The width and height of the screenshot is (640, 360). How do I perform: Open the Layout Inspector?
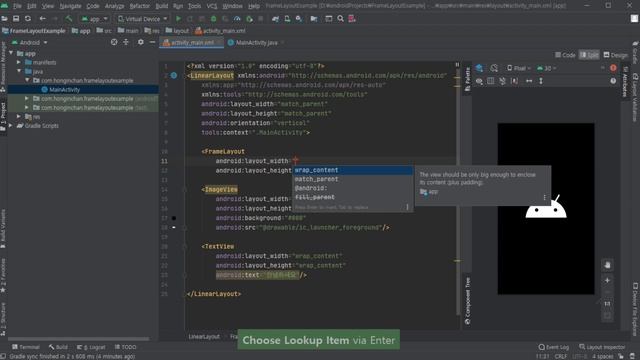click(602, 347)
